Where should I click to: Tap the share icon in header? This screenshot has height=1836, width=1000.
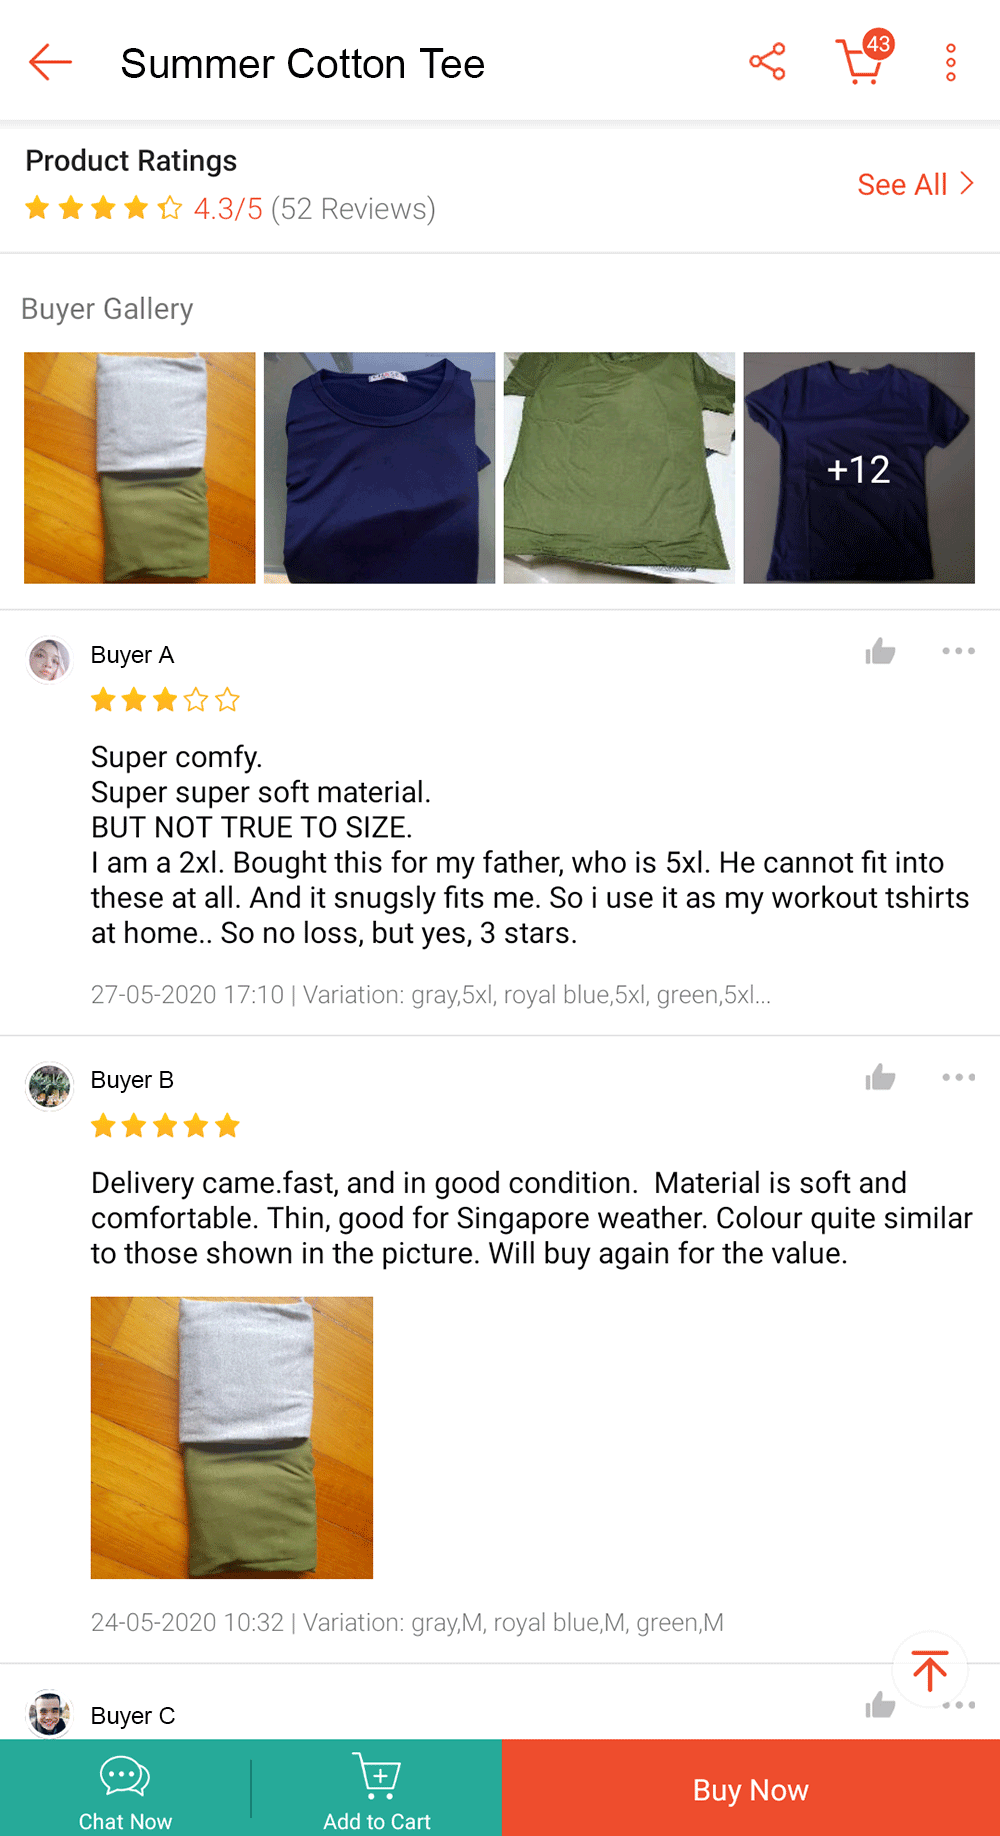point(767,62)
